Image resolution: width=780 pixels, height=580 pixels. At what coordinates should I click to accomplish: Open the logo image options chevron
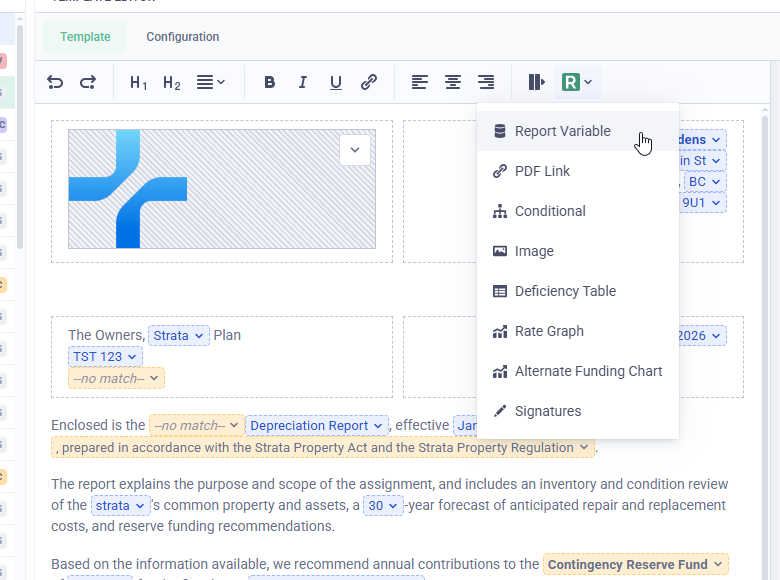click(x=355, y=150)
